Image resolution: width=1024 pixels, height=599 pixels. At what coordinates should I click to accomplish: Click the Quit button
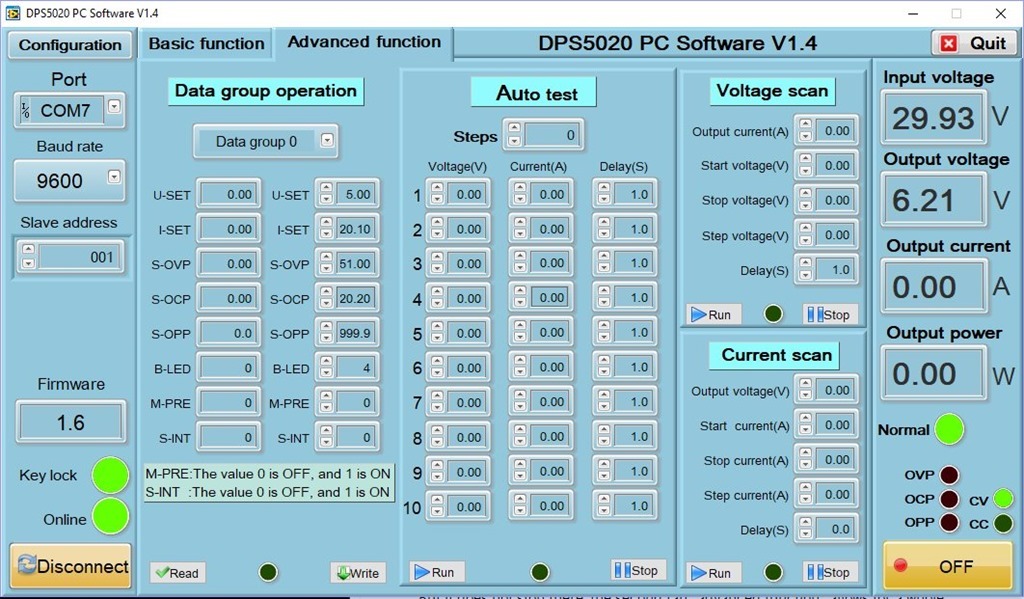974,43
